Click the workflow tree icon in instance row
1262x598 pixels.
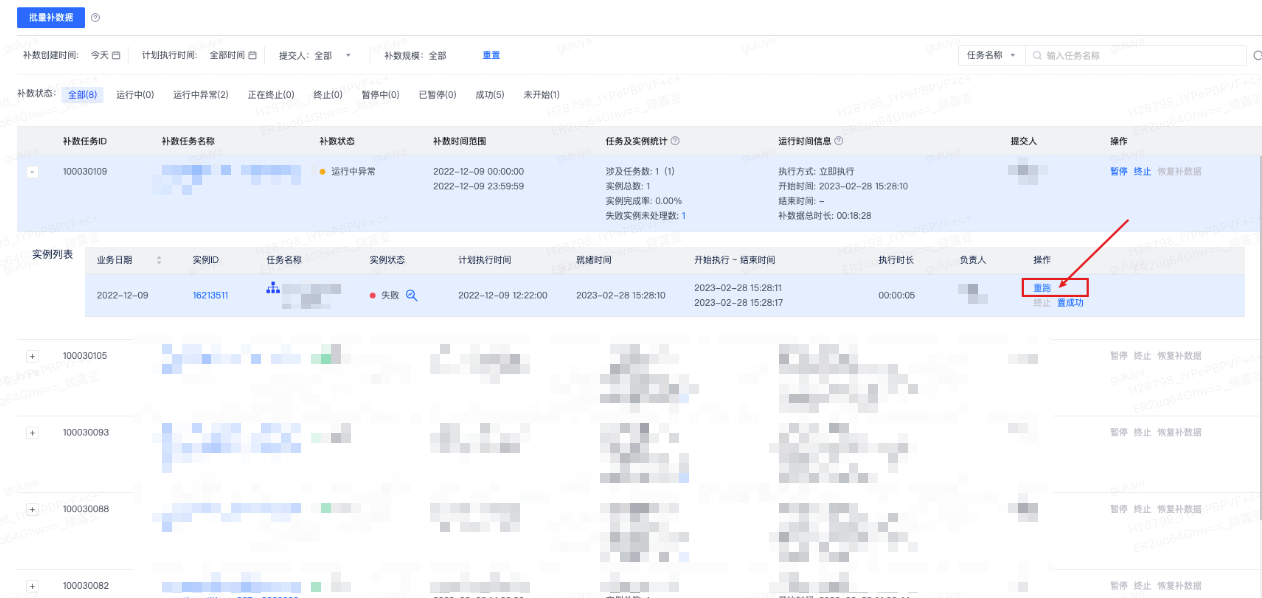(273, 288)
